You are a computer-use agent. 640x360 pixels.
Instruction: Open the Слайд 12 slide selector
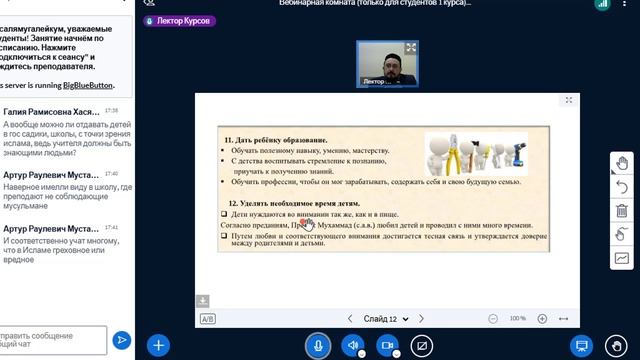point(386,319)
